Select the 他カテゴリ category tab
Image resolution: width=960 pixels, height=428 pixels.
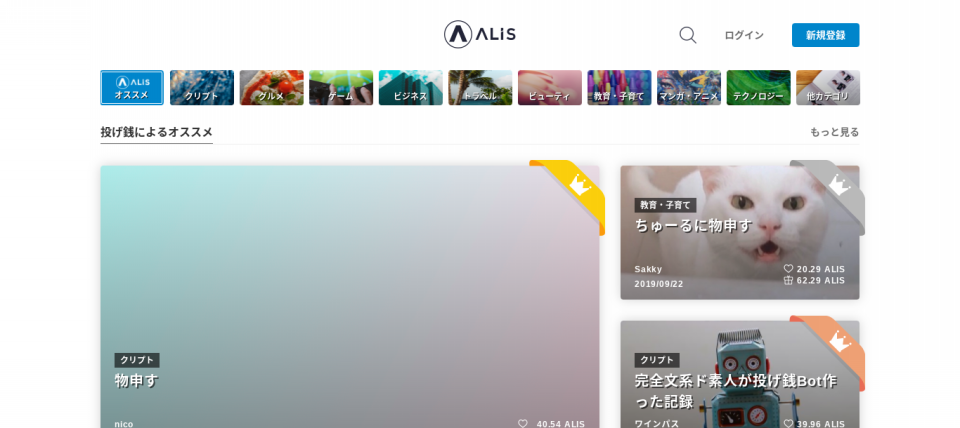(x=828, y=88)
